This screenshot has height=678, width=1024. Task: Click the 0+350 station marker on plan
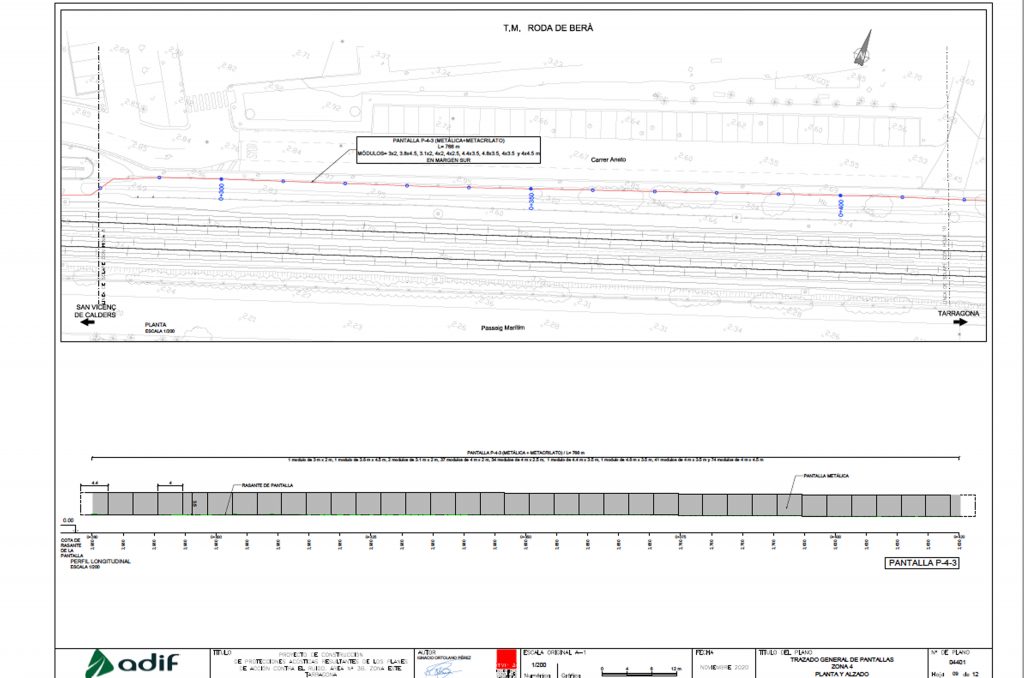tap(531, 200)
